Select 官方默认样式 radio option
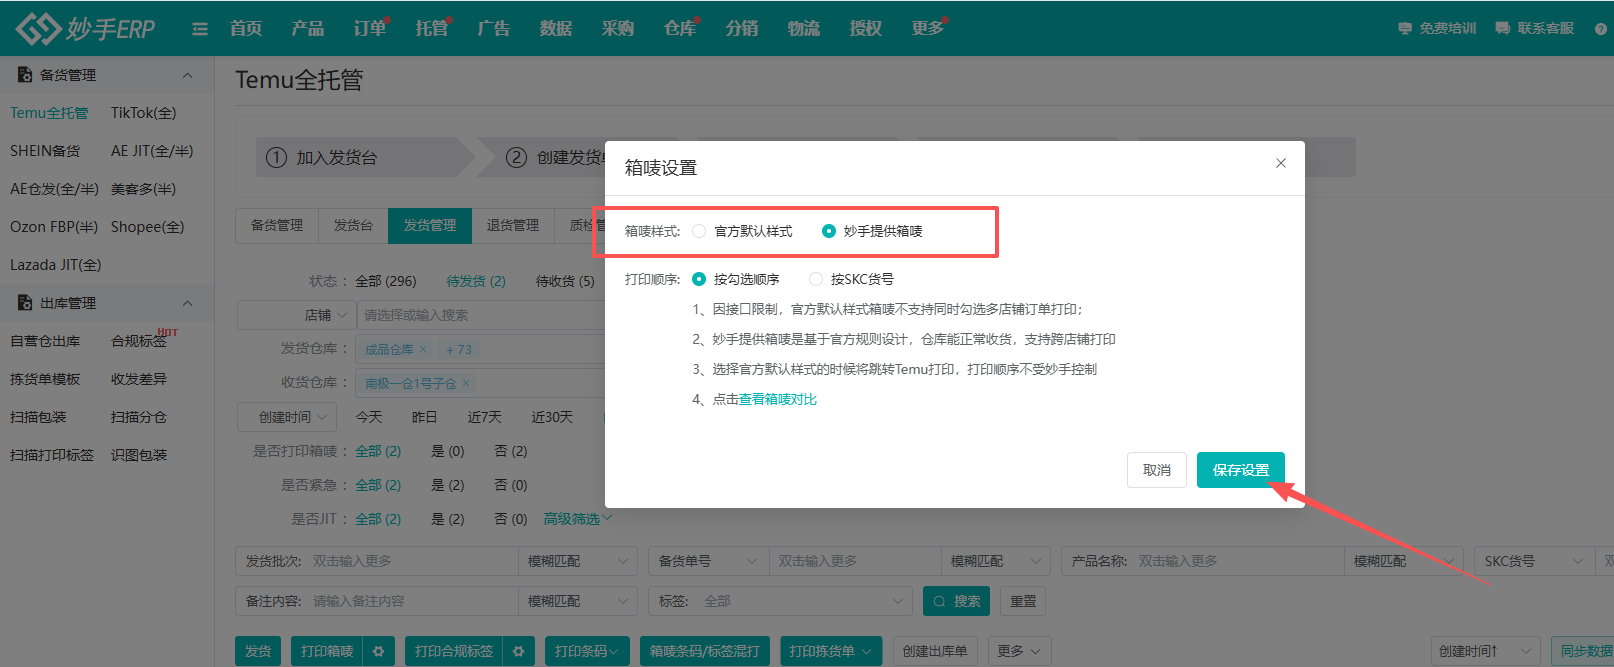This screenshot has height=667, width=1614. pyautogui.click(x=699, y=231)
